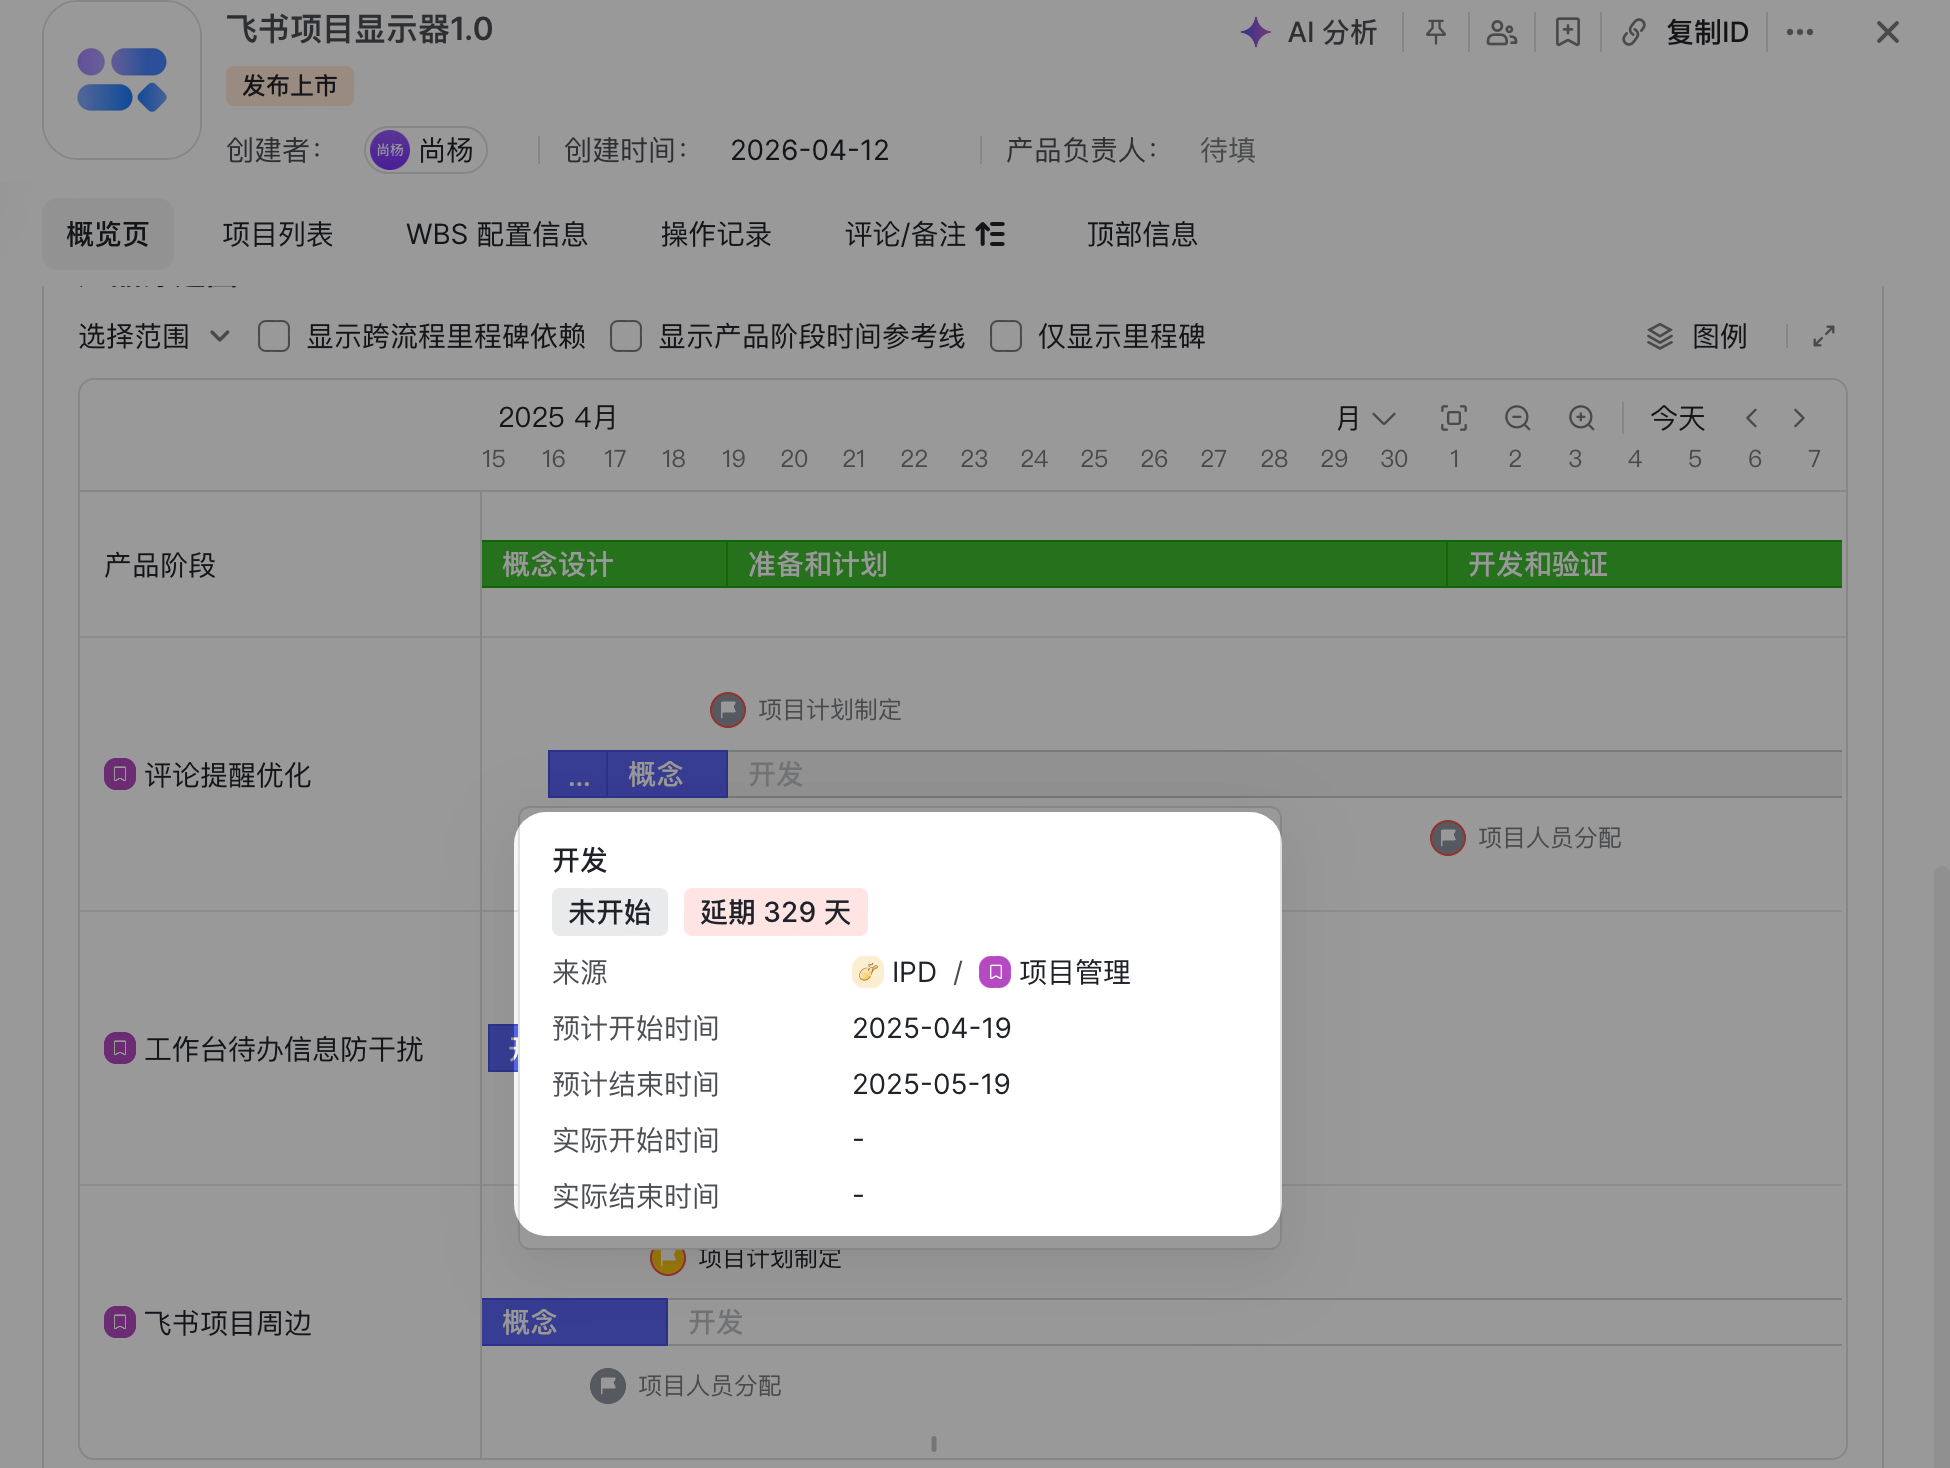The width and height of the screenshot is (1950, 1468).
Task: Enable 显示产品阶段时间参考线 checkbox
Action: [x=626, y=336]
